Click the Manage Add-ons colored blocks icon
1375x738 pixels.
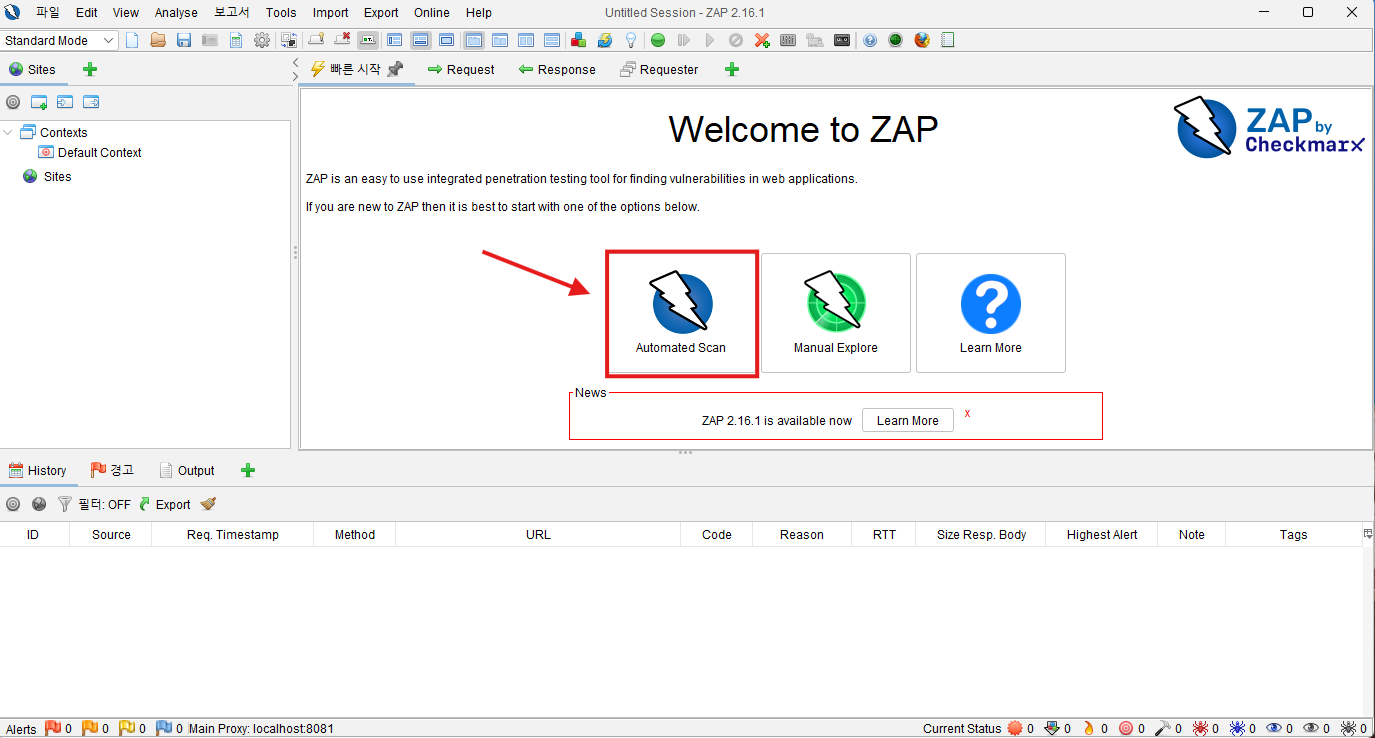pyautogui.click(x=578, y=41)
